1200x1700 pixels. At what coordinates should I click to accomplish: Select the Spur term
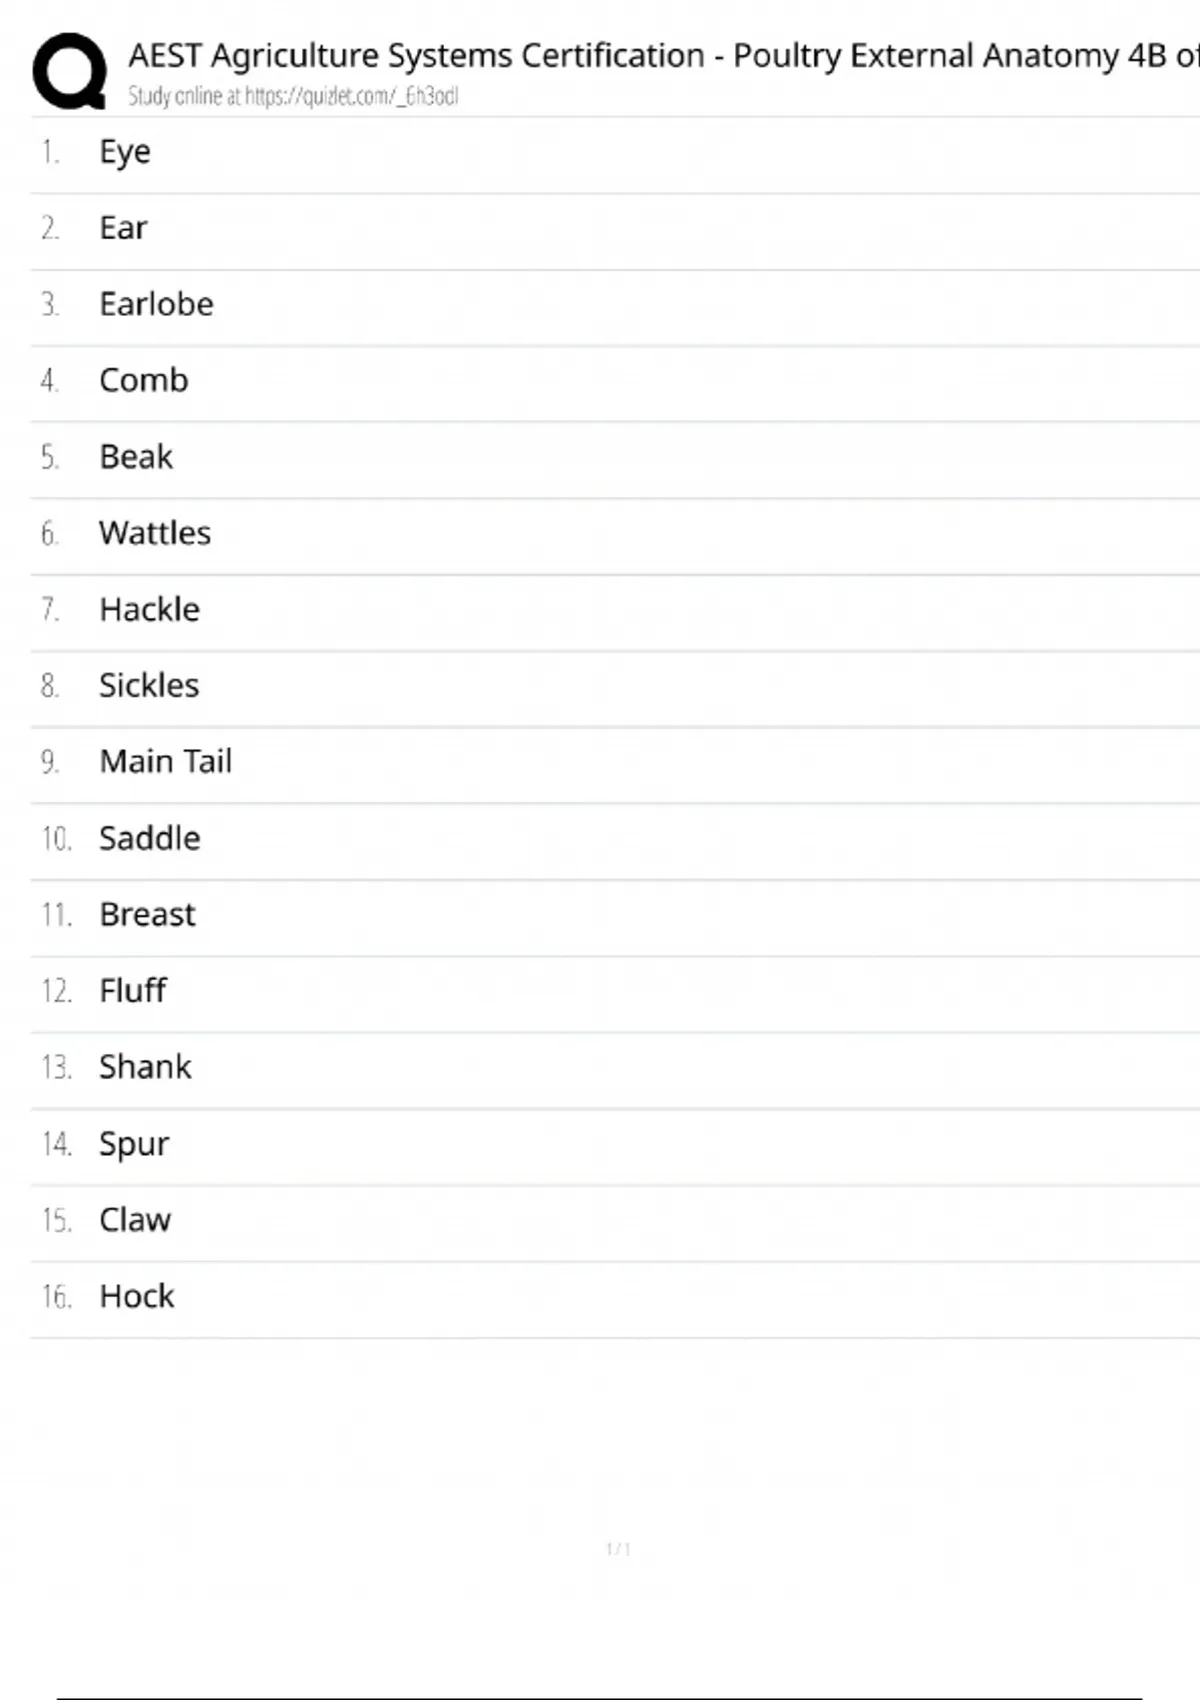[134, 1143]
